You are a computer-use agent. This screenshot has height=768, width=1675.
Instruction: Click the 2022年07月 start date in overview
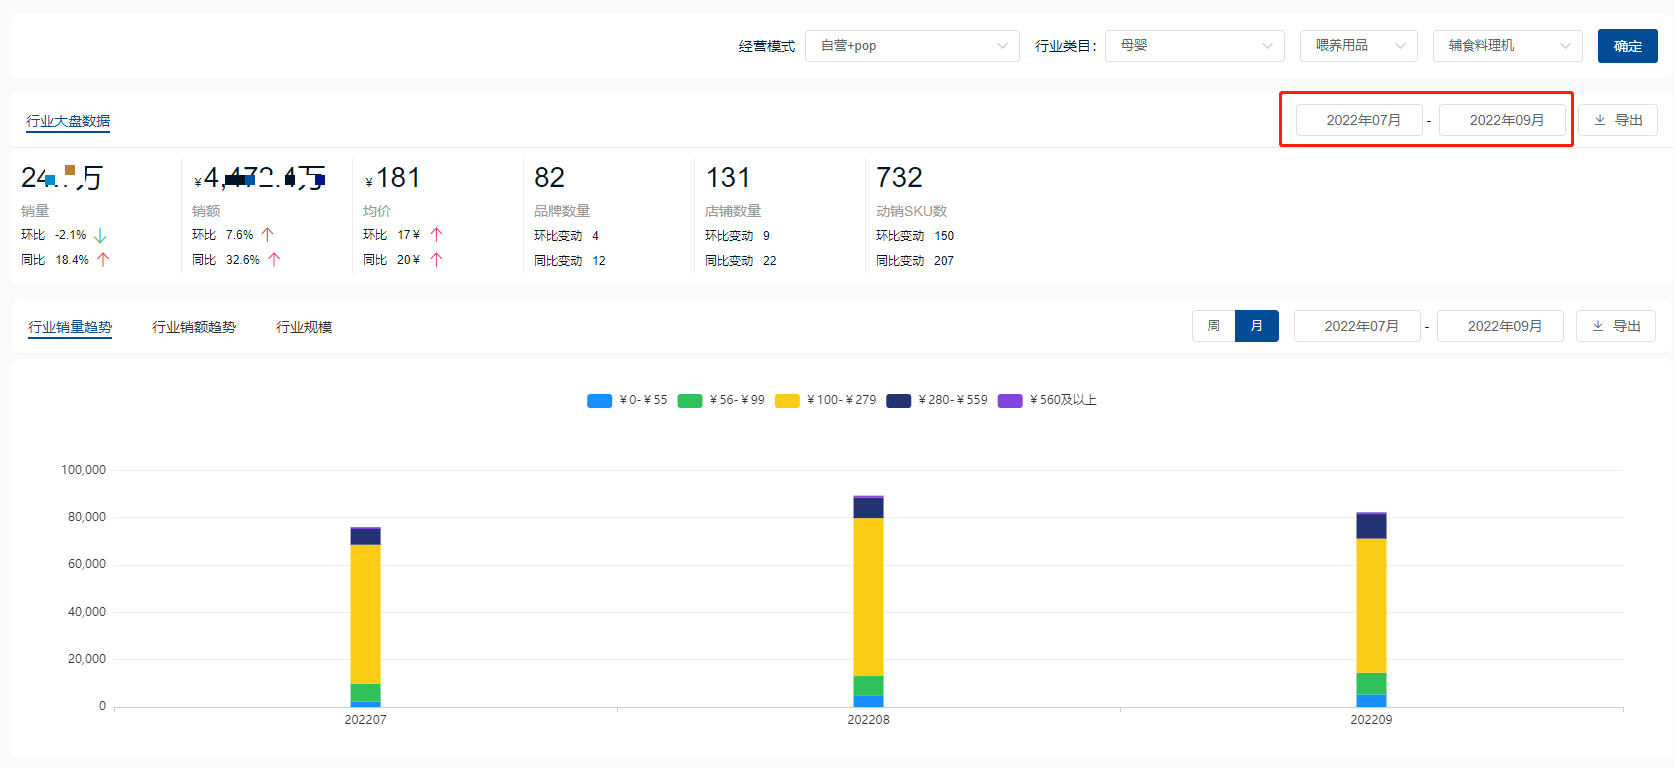click(x=1359, y=120)
